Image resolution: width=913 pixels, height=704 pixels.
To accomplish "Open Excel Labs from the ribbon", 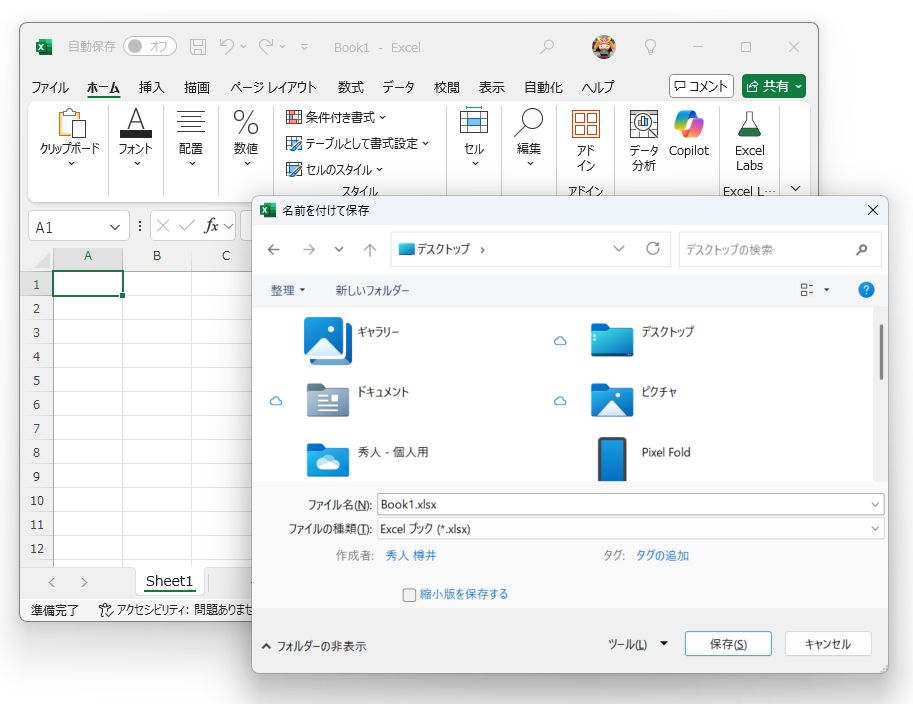I will coord(748,137).
